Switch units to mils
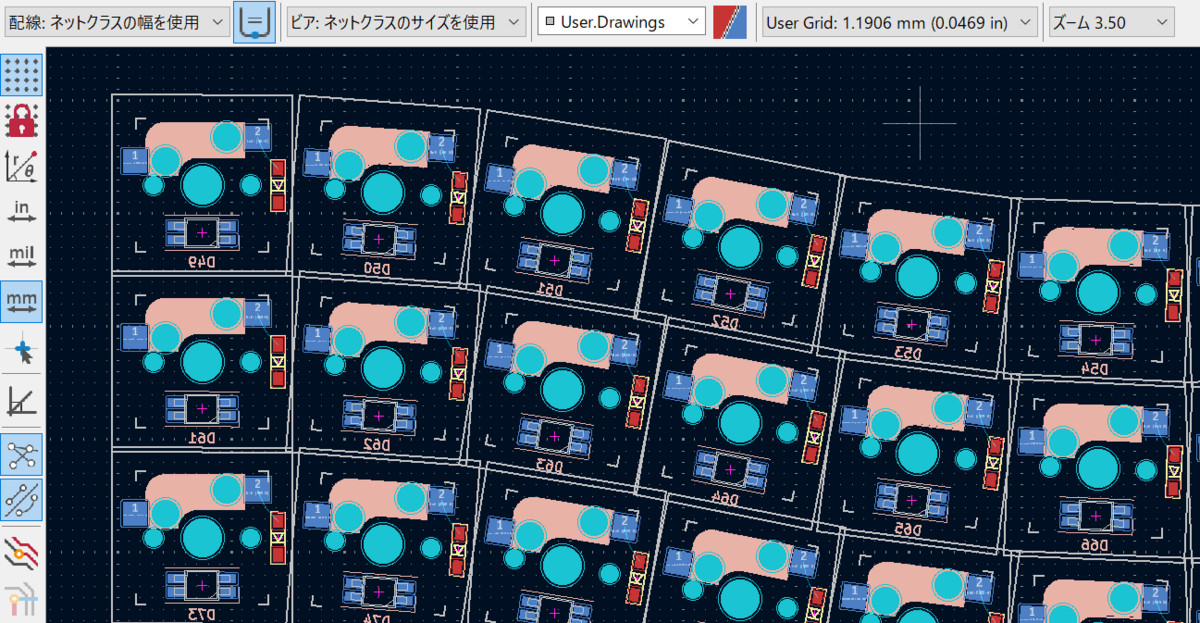Screen dimensions: 1200x623 pos(22,256)
